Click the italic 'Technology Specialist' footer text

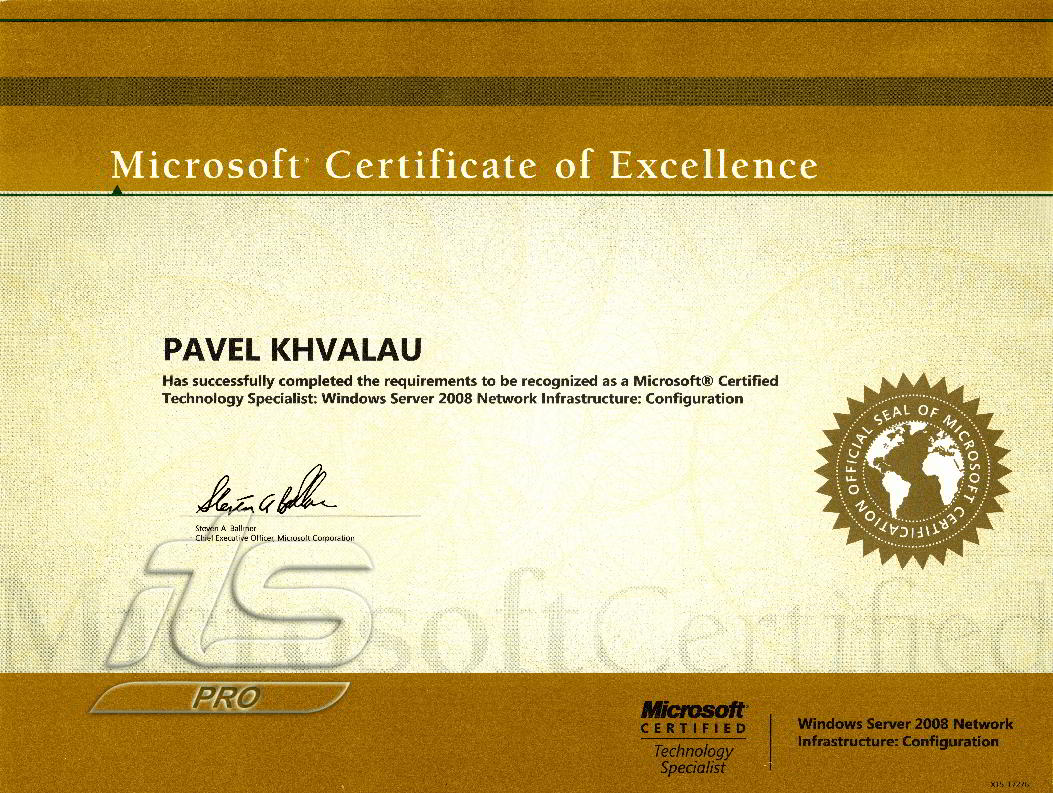click(693, 759)
